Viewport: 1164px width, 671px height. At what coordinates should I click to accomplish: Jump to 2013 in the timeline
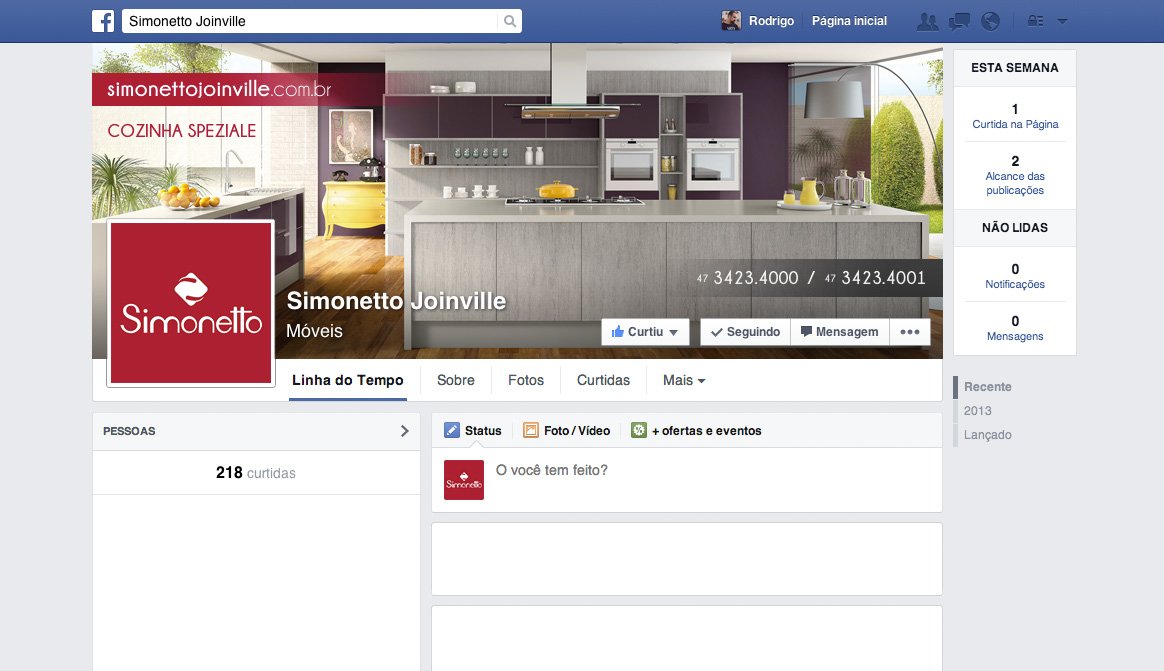tap(978, 411)
